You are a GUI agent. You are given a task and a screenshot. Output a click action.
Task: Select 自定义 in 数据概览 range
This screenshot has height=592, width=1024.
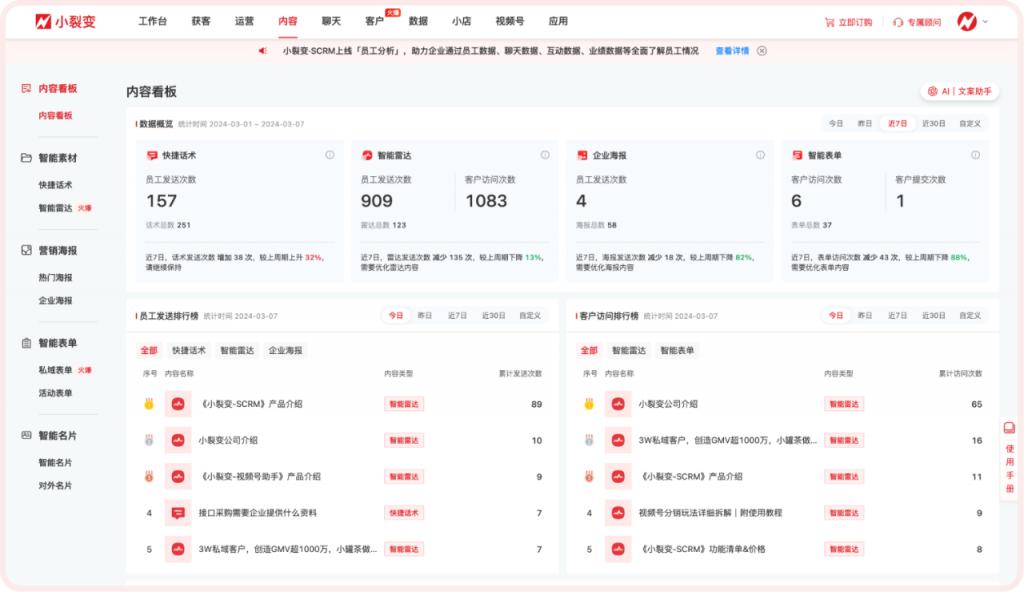point(970,123)
